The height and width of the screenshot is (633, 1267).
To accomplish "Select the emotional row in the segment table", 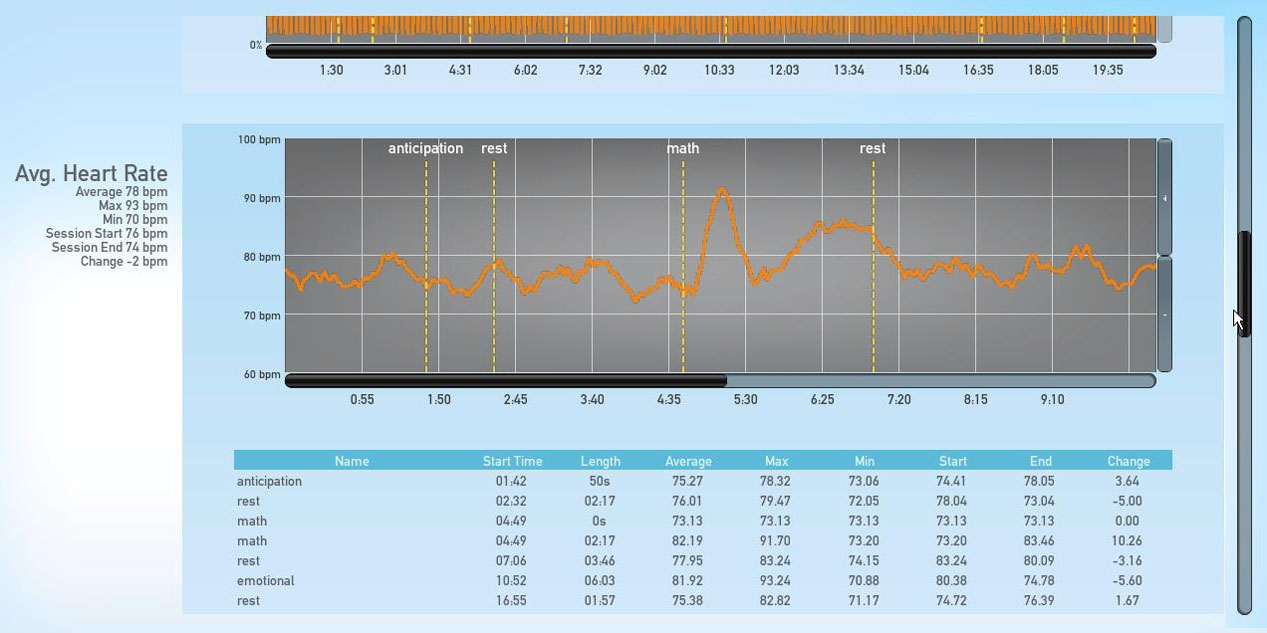I will coord(351,581).
